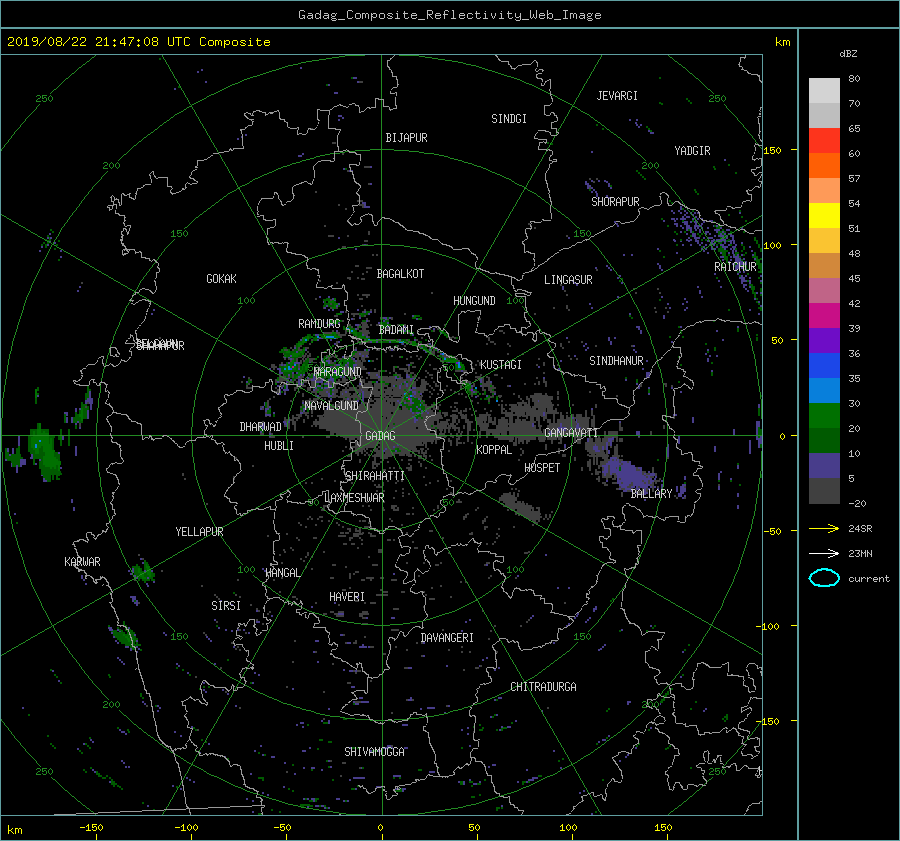Screen dimensions: 900x841
Task: Click the SHIVAMOGGA city label
Action: [x=374, y=751]
